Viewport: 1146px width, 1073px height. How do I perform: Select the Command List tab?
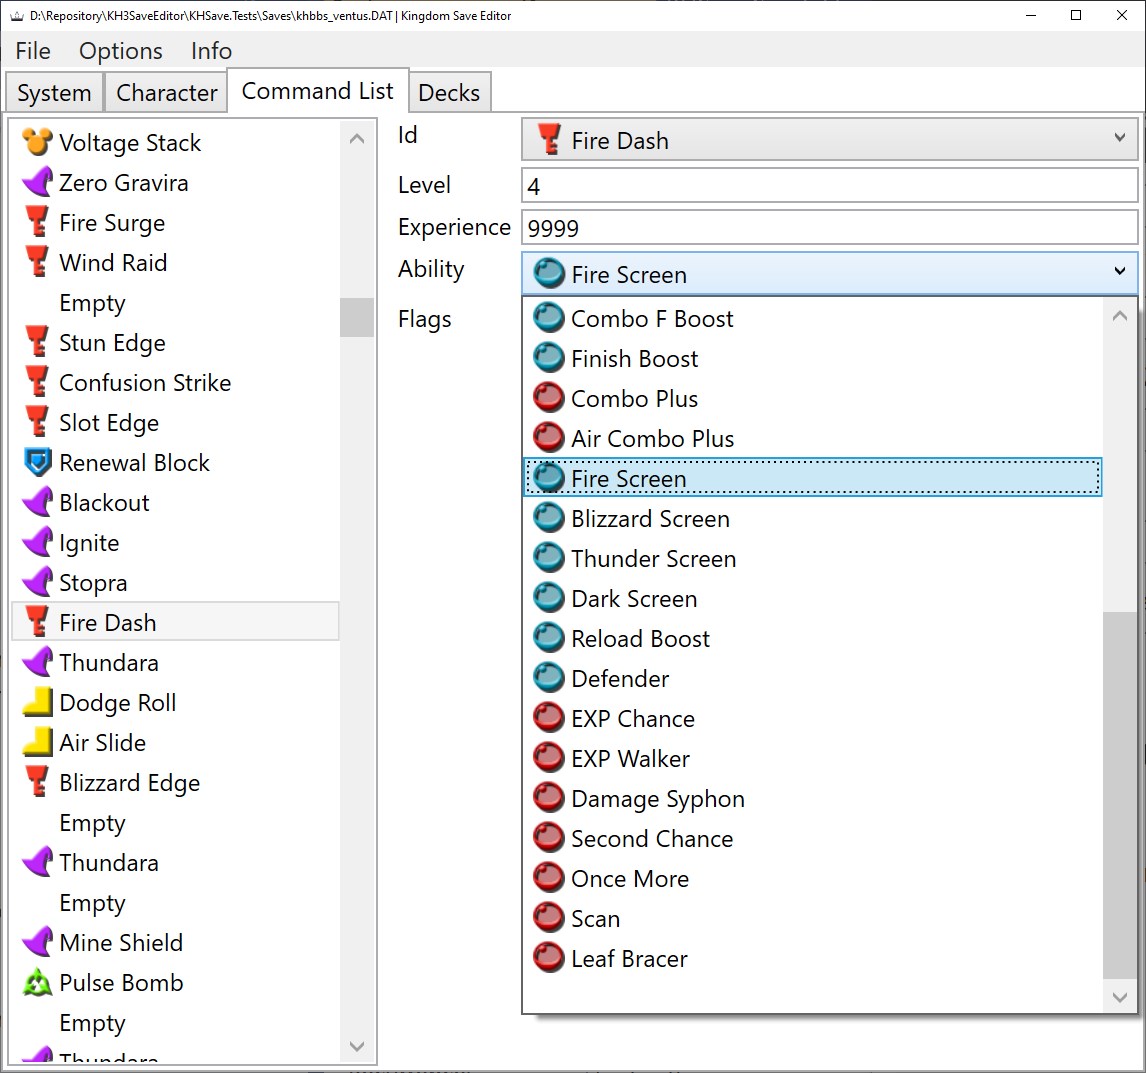317,91
